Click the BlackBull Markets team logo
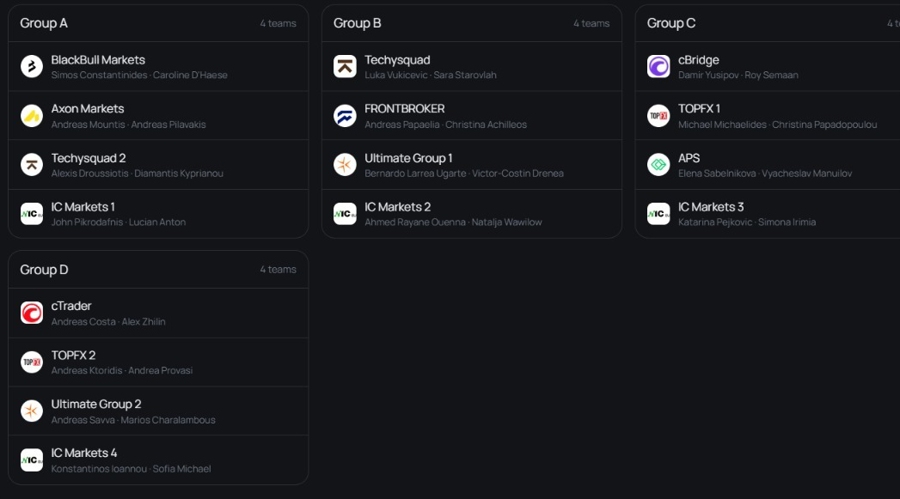900x499 pixels. [32, 67]
